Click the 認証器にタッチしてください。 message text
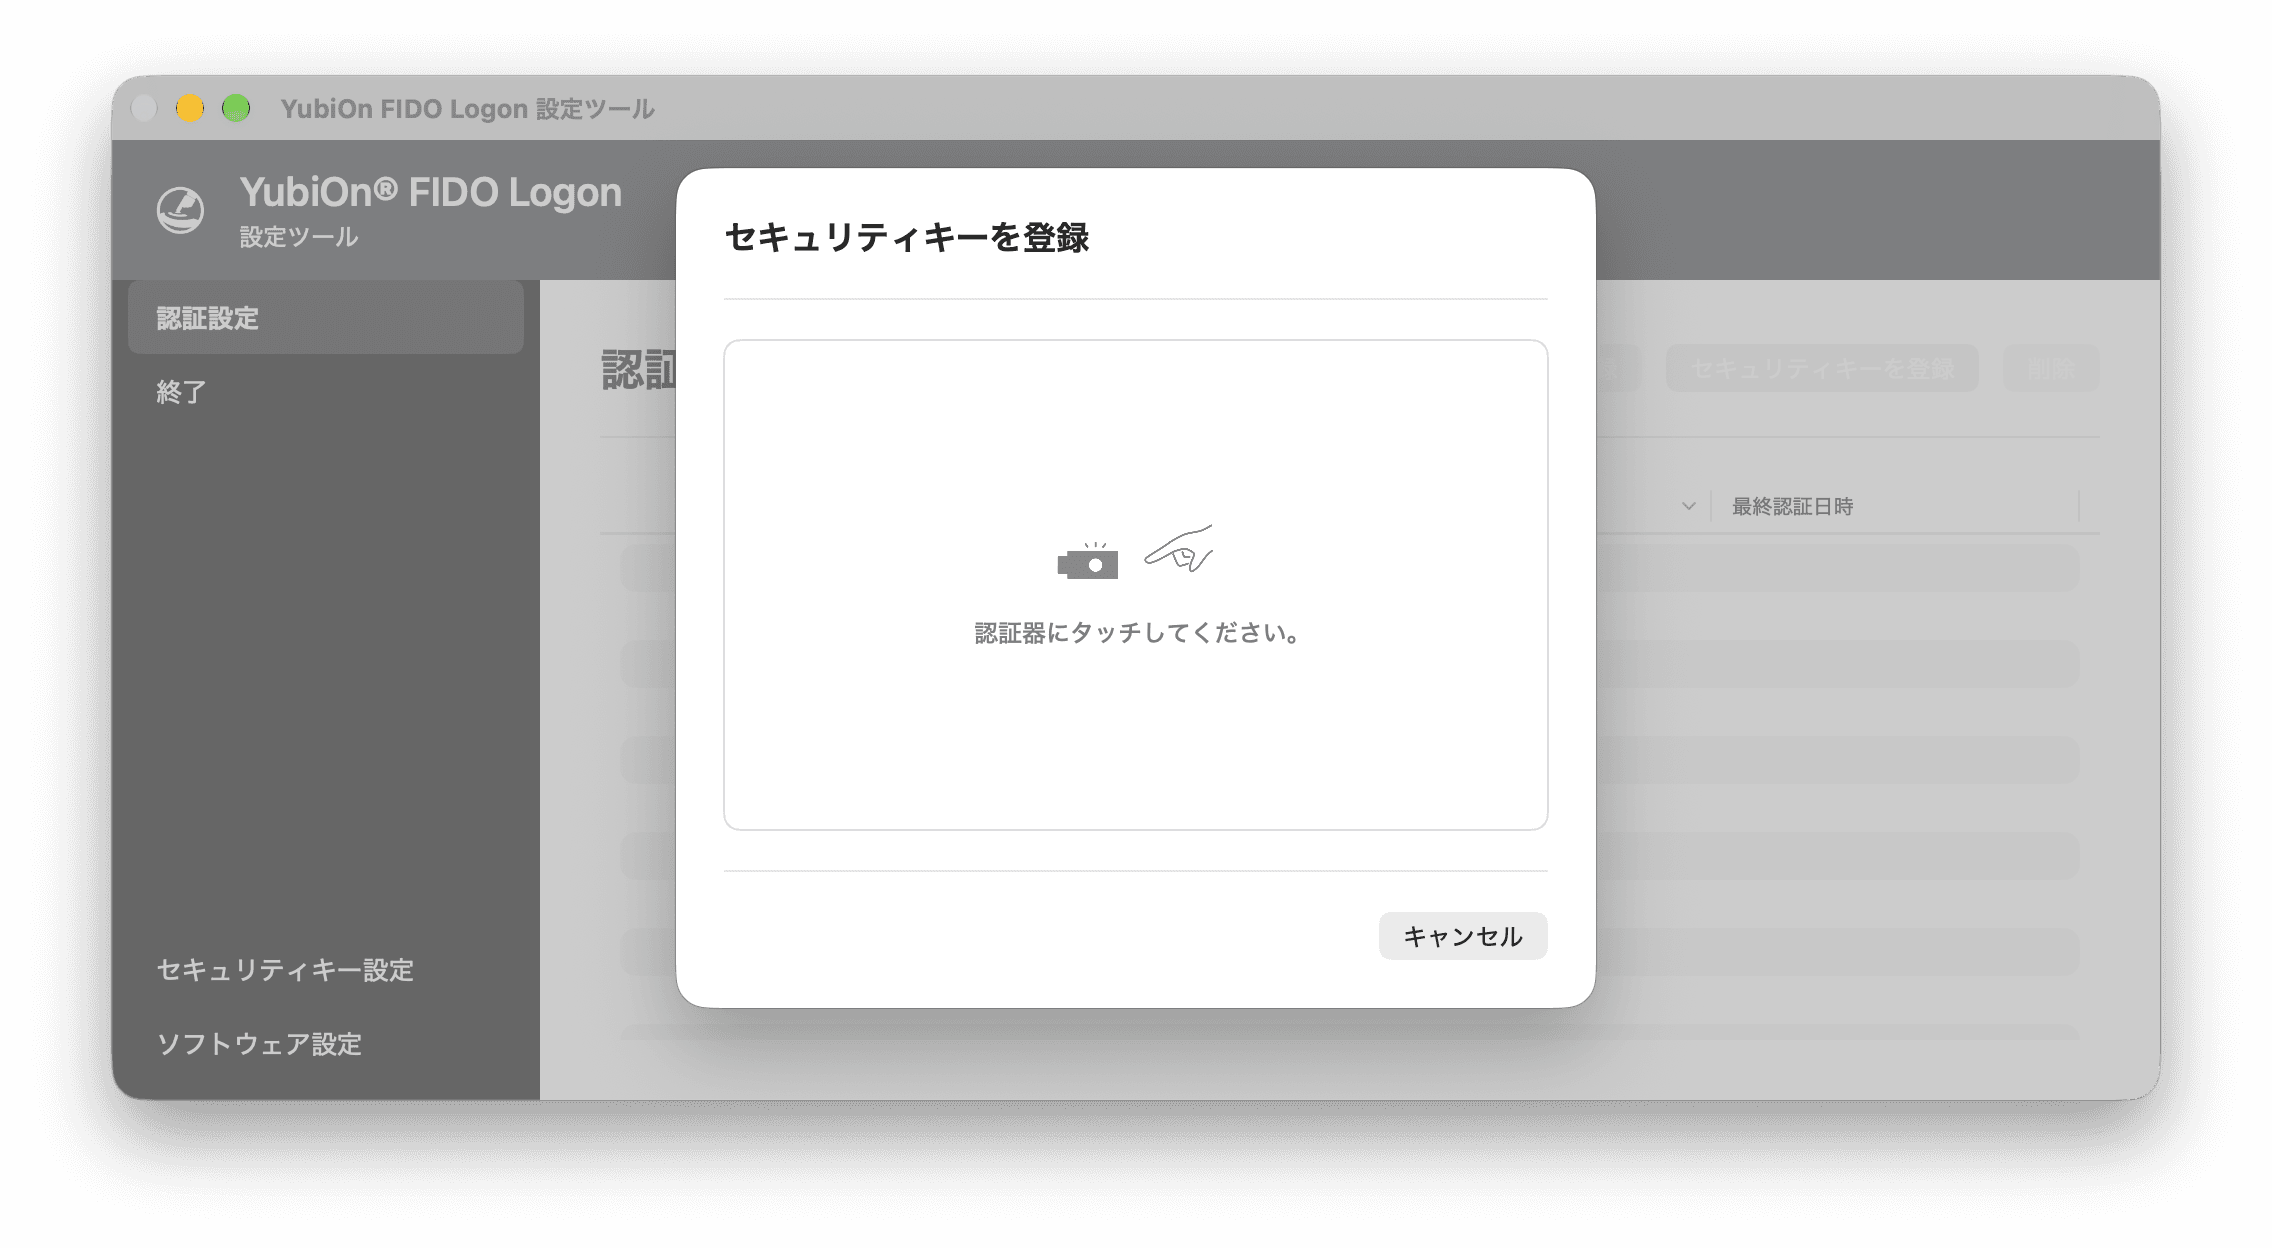The width and height of the screenshot is (2272, 1248). [x=1136, y=633]
